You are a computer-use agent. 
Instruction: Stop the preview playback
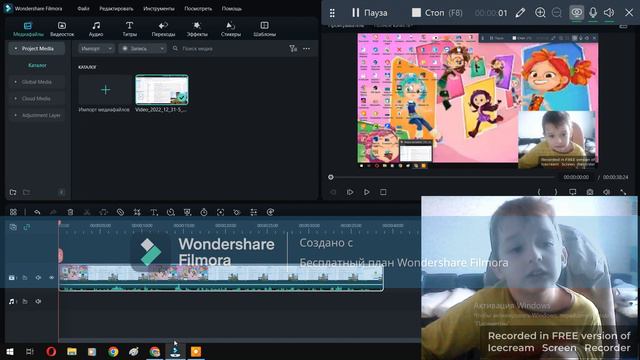click(x=383, y=192)
